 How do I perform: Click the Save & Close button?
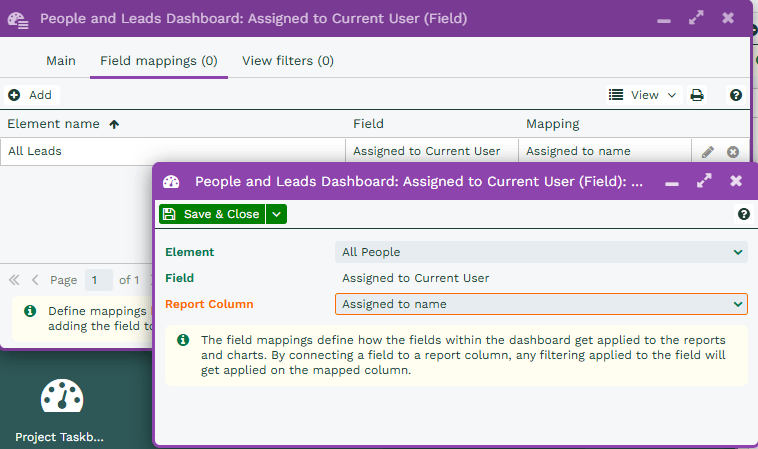click(212, 214)
